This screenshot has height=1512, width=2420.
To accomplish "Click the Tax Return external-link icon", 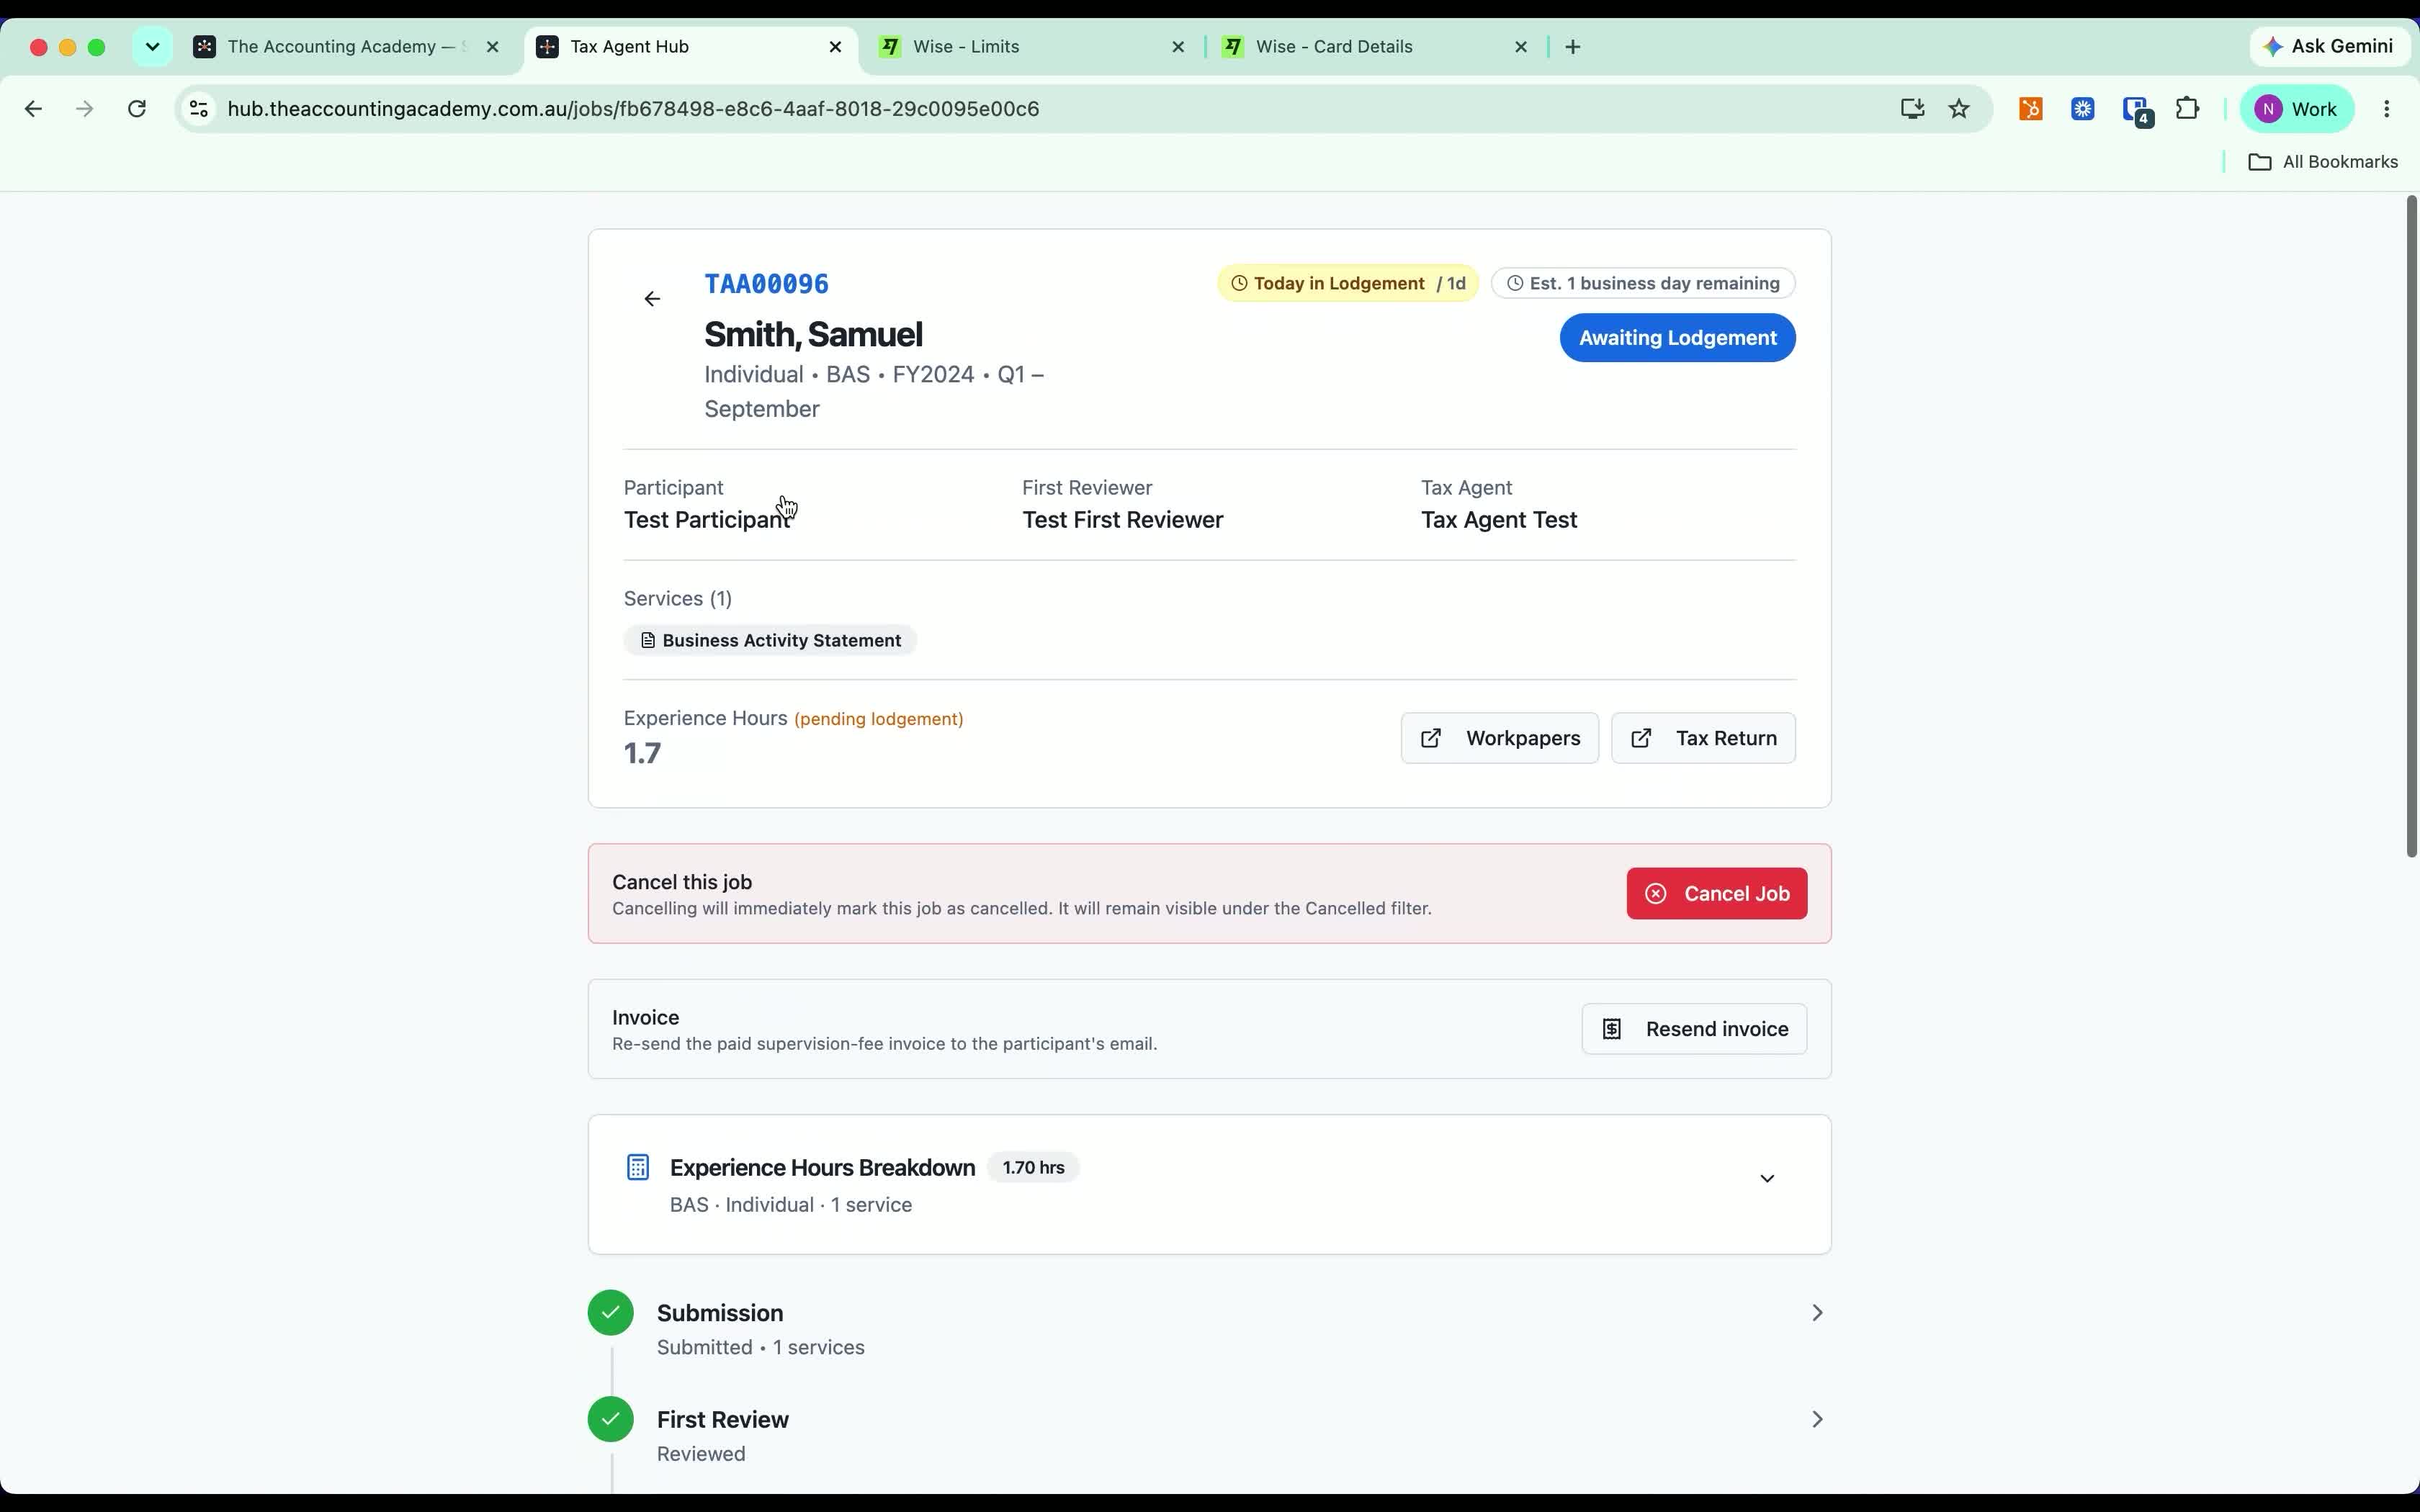I will tap(1641, 738).
